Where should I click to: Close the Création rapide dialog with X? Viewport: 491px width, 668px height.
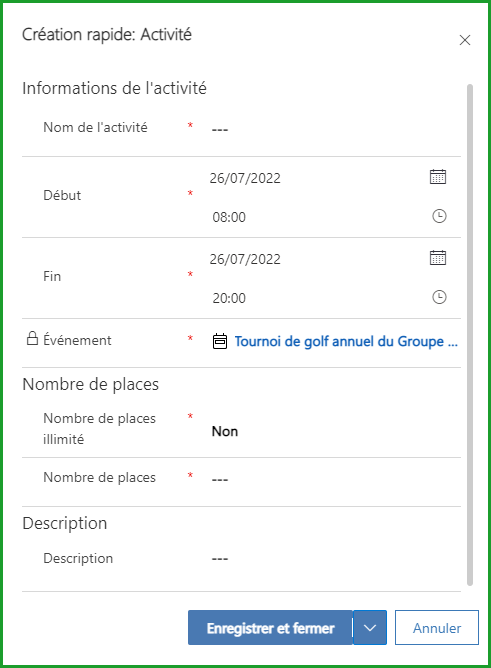(465, 40)
